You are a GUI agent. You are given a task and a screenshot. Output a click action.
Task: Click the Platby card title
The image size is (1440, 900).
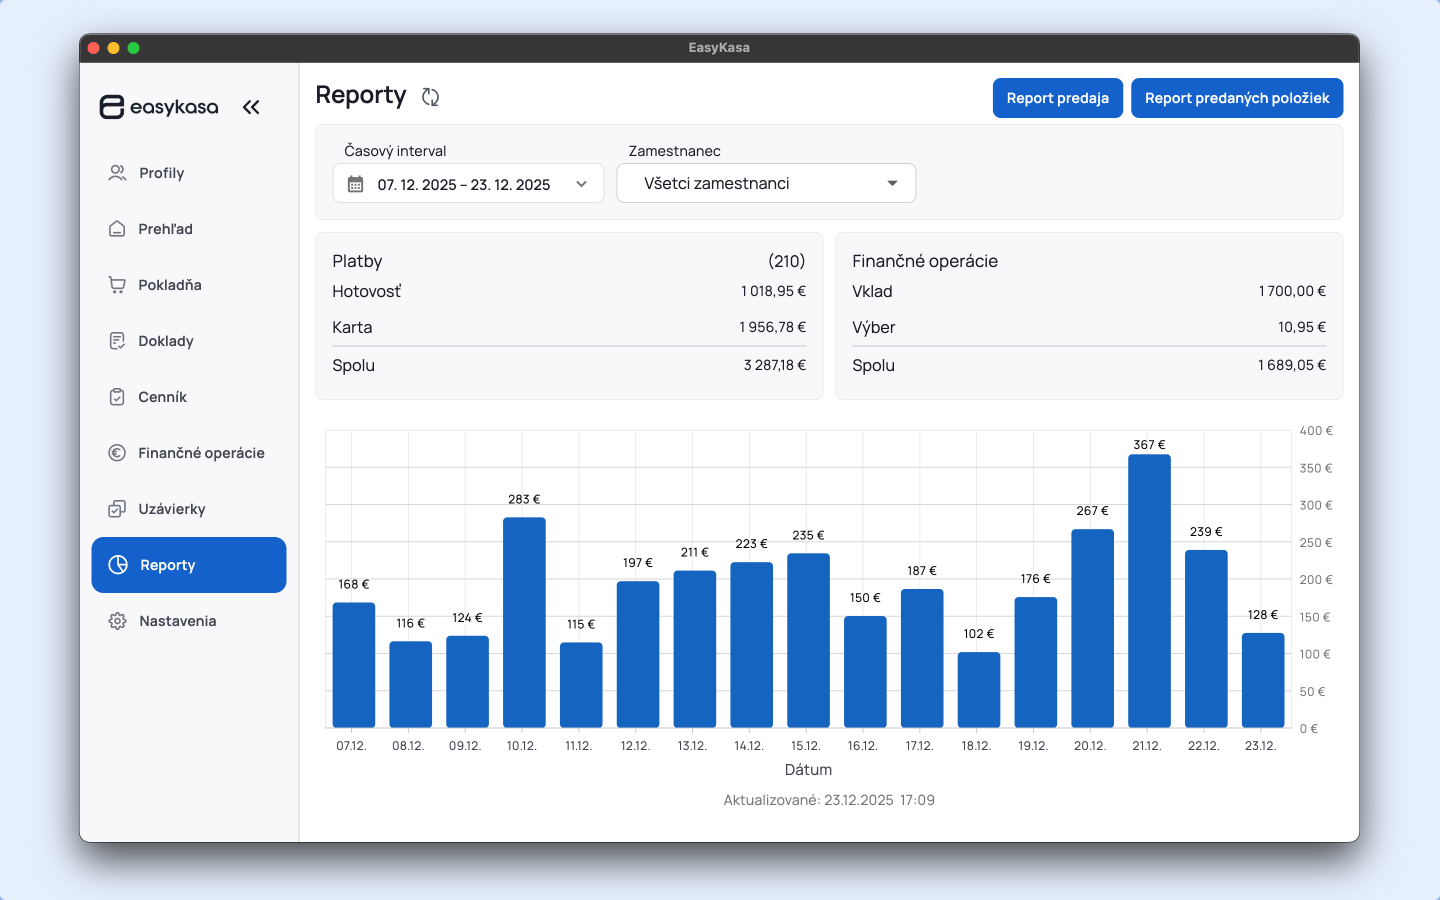[x=357, y=261]
